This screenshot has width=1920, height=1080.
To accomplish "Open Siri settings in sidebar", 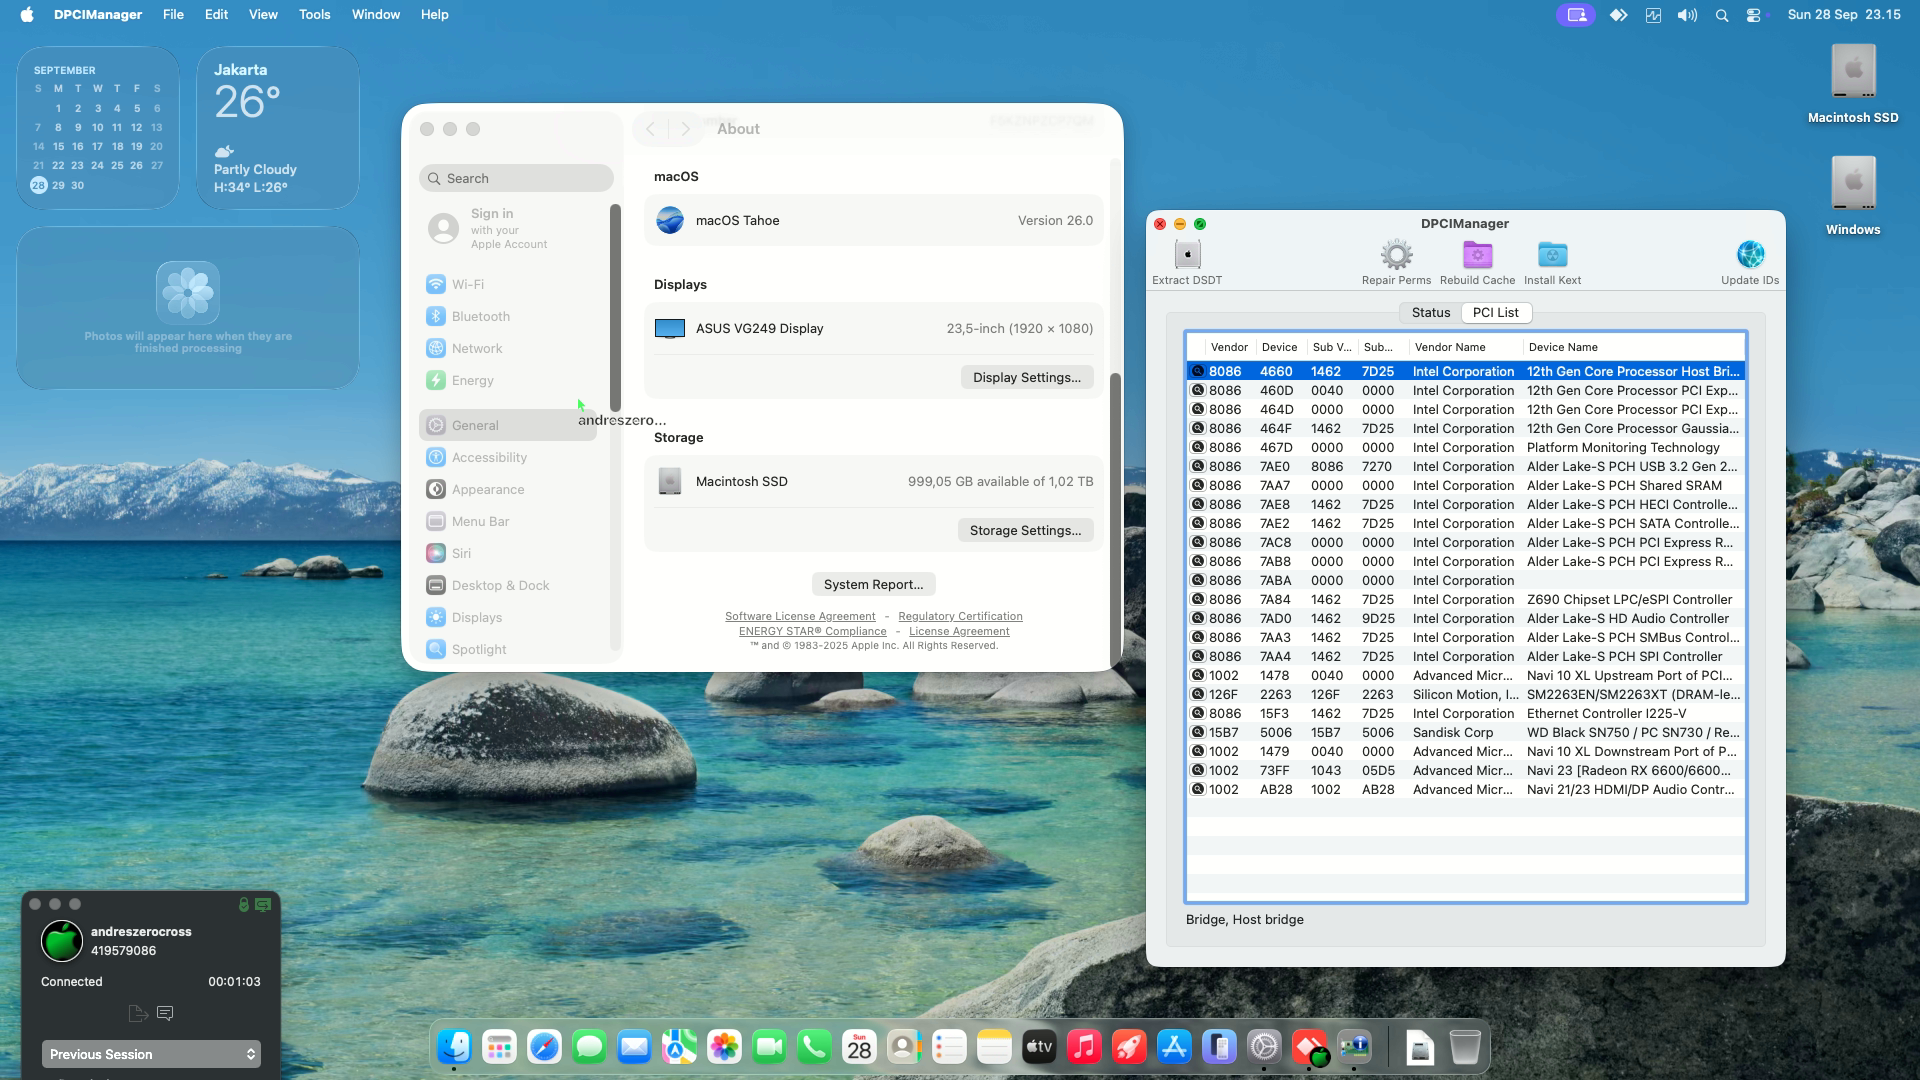I will pyautogui.click(x=510, y=554).
